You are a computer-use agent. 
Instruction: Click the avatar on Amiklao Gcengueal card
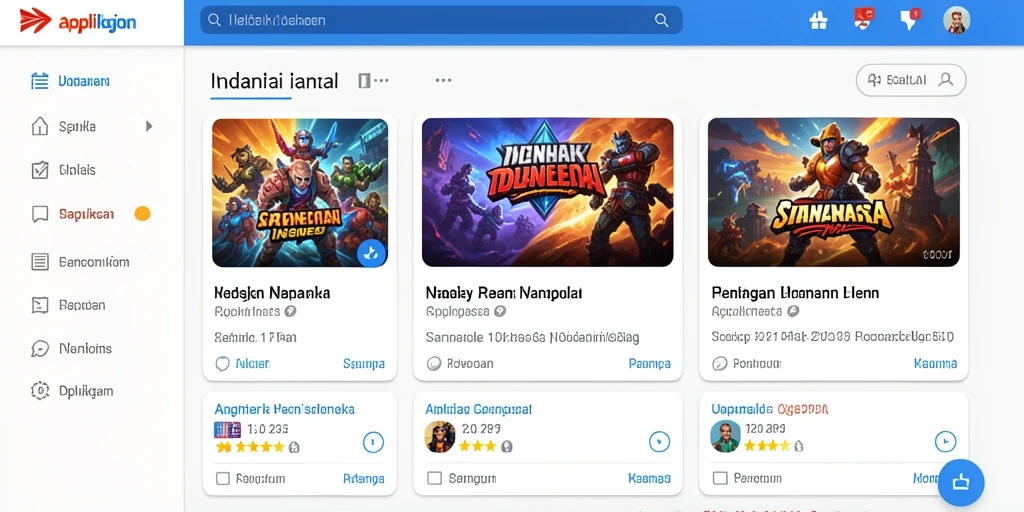pyautogui.click(x=440, y=437)
